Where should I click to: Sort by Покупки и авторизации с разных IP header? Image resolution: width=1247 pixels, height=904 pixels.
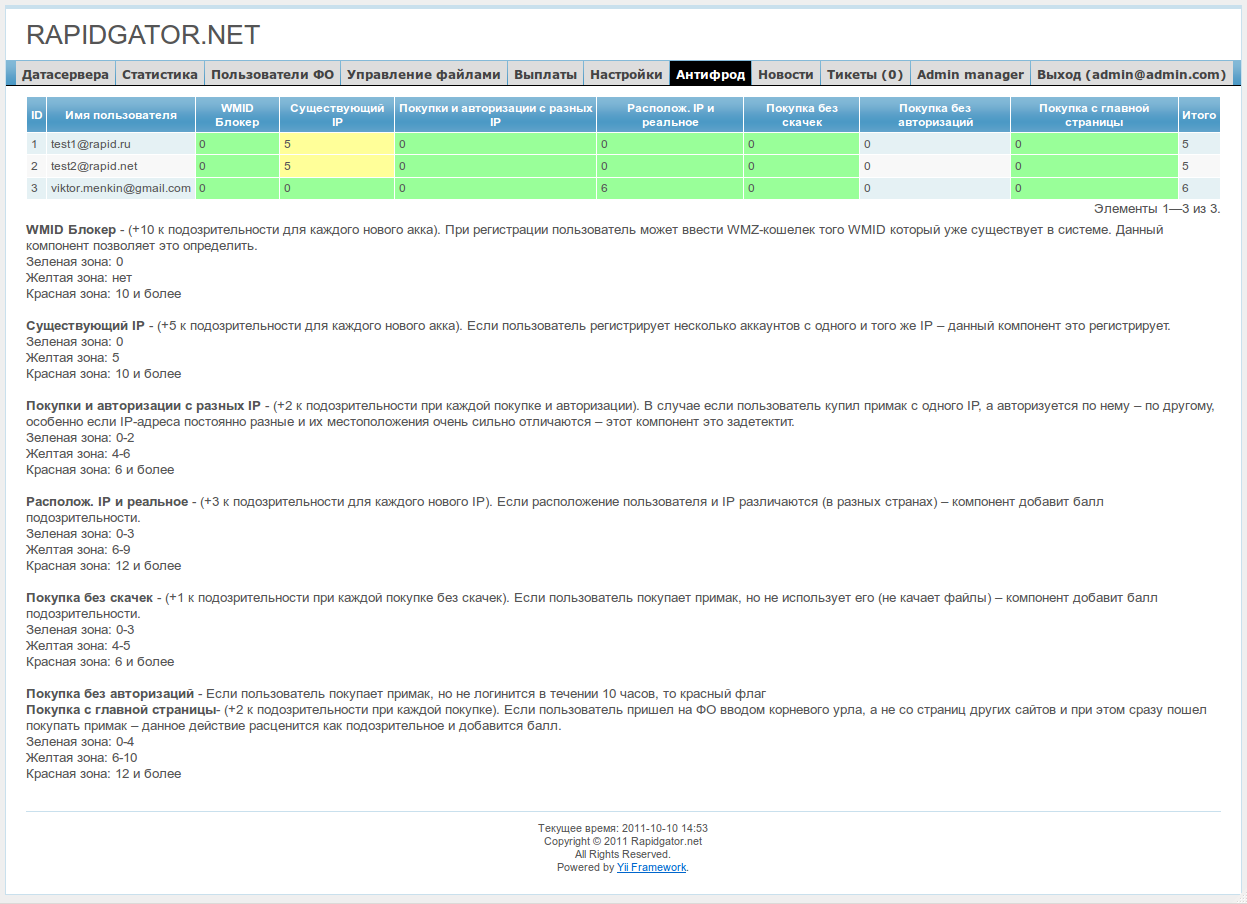(496, 115)
